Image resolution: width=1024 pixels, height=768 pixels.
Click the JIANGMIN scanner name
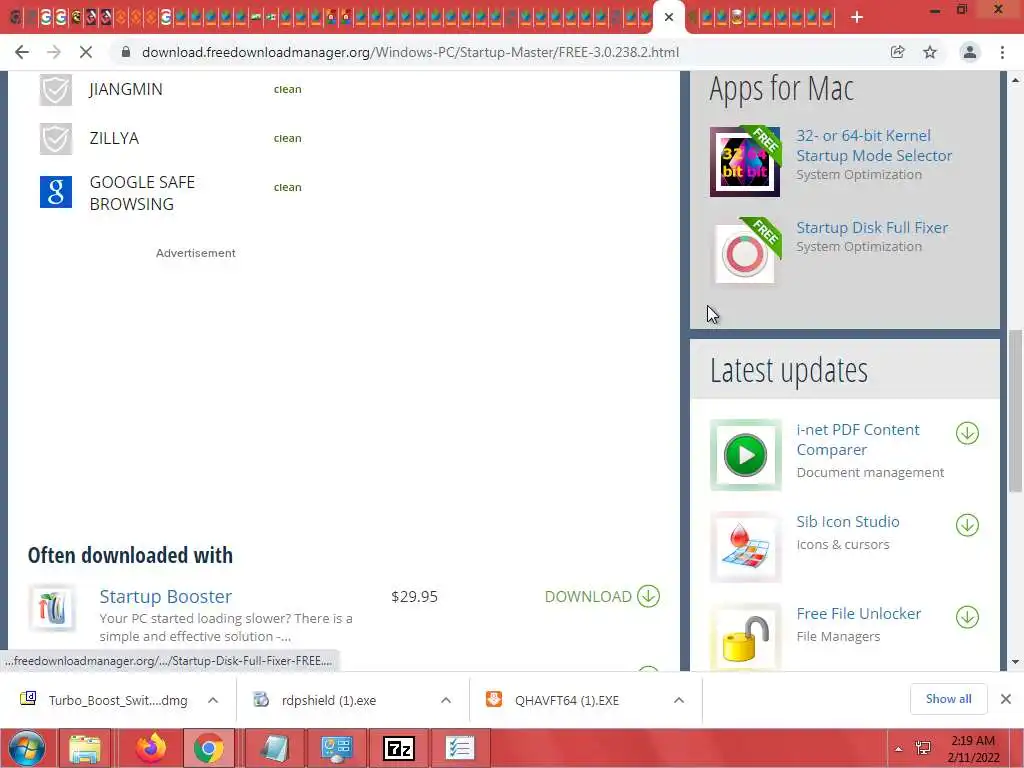126,89
